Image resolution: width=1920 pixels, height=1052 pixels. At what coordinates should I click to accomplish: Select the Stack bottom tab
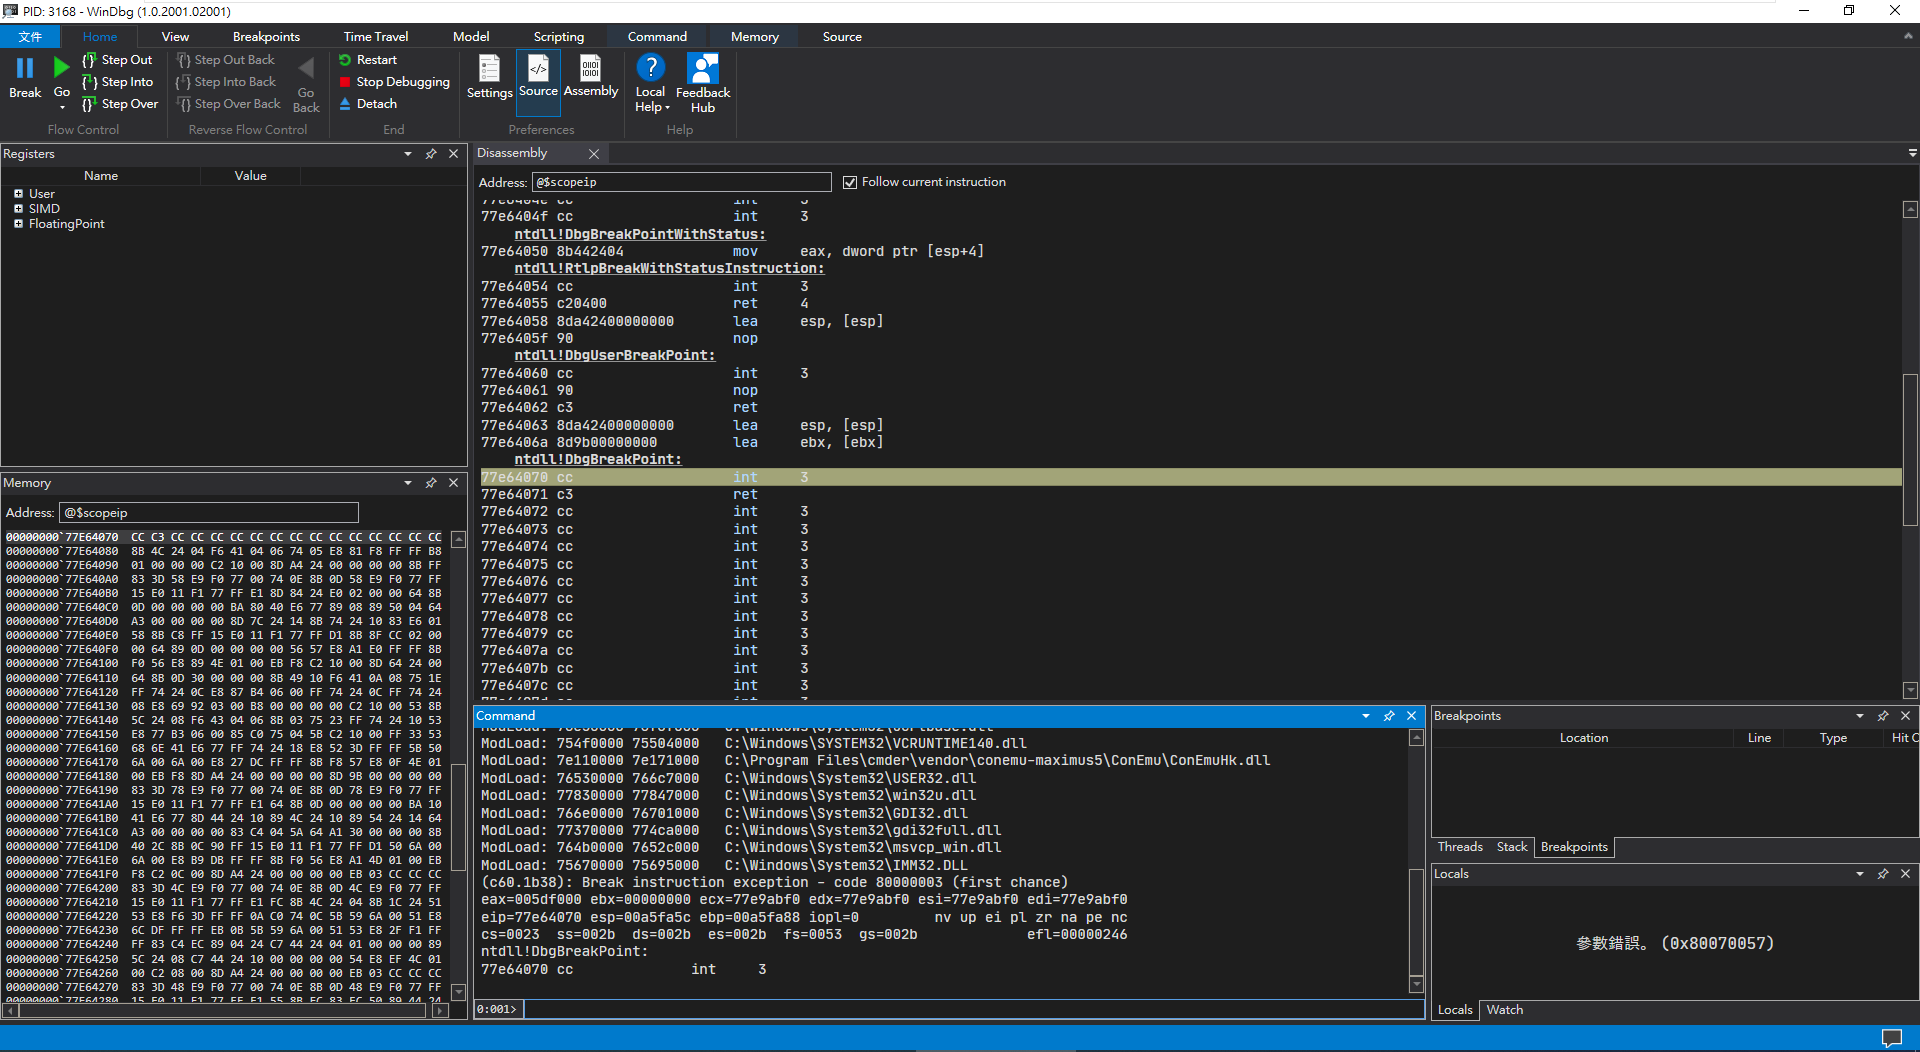[1512, 847]
